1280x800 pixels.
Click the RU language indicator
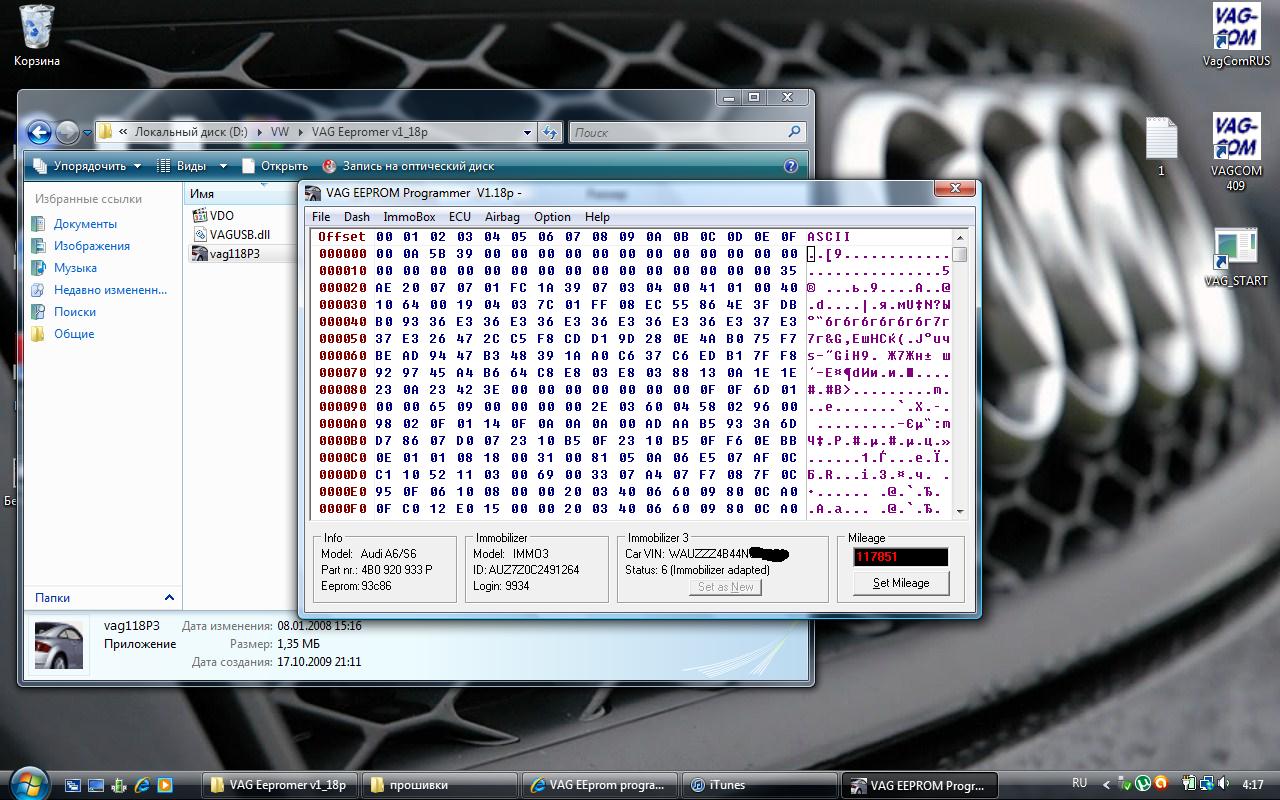(x=1079, y=784)
